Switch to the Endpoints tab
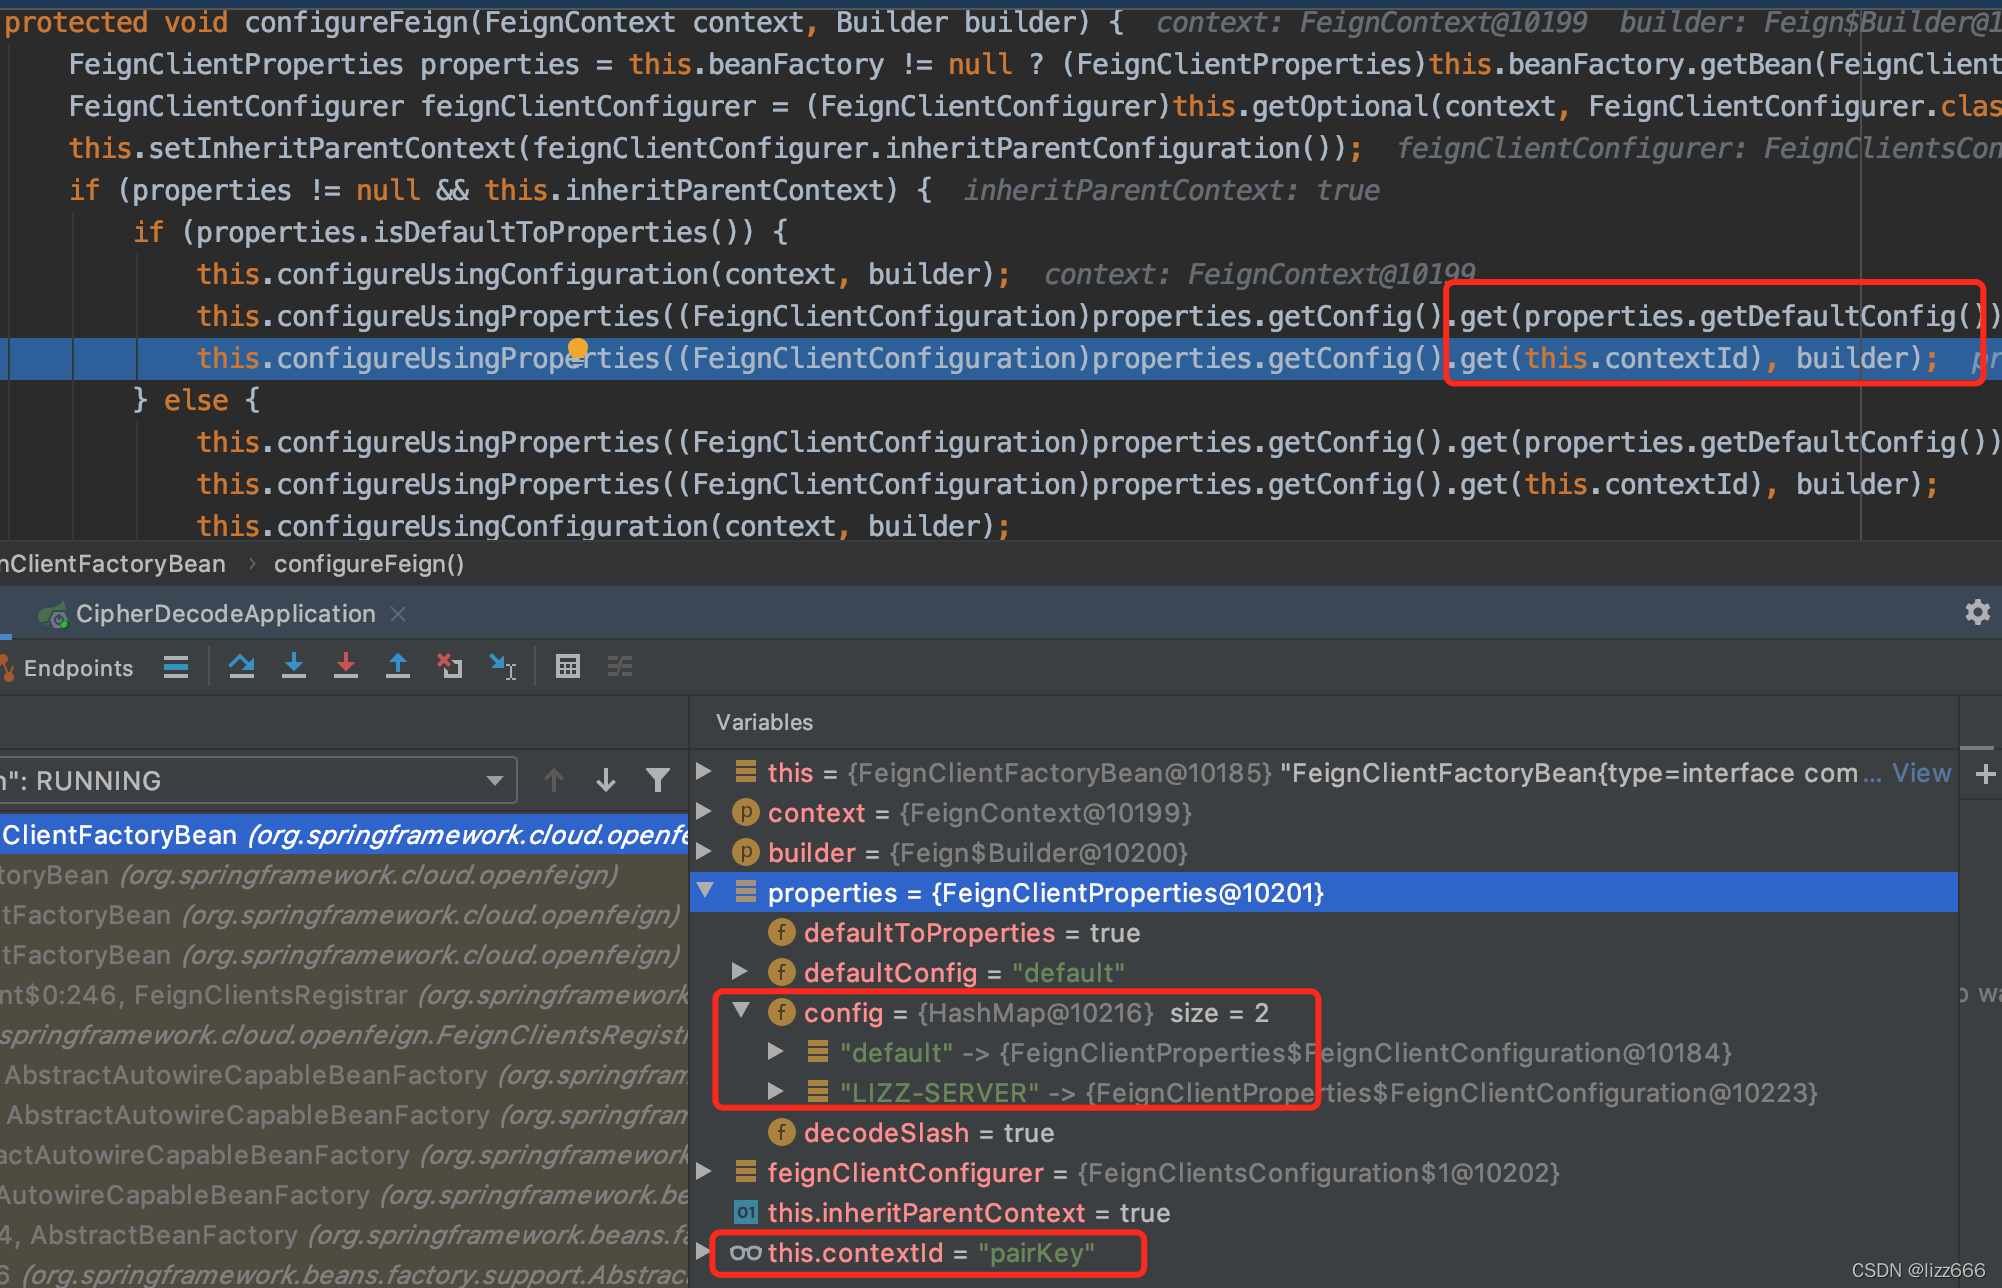This screenshot has width=2002, height=1288. pos(78,667)
